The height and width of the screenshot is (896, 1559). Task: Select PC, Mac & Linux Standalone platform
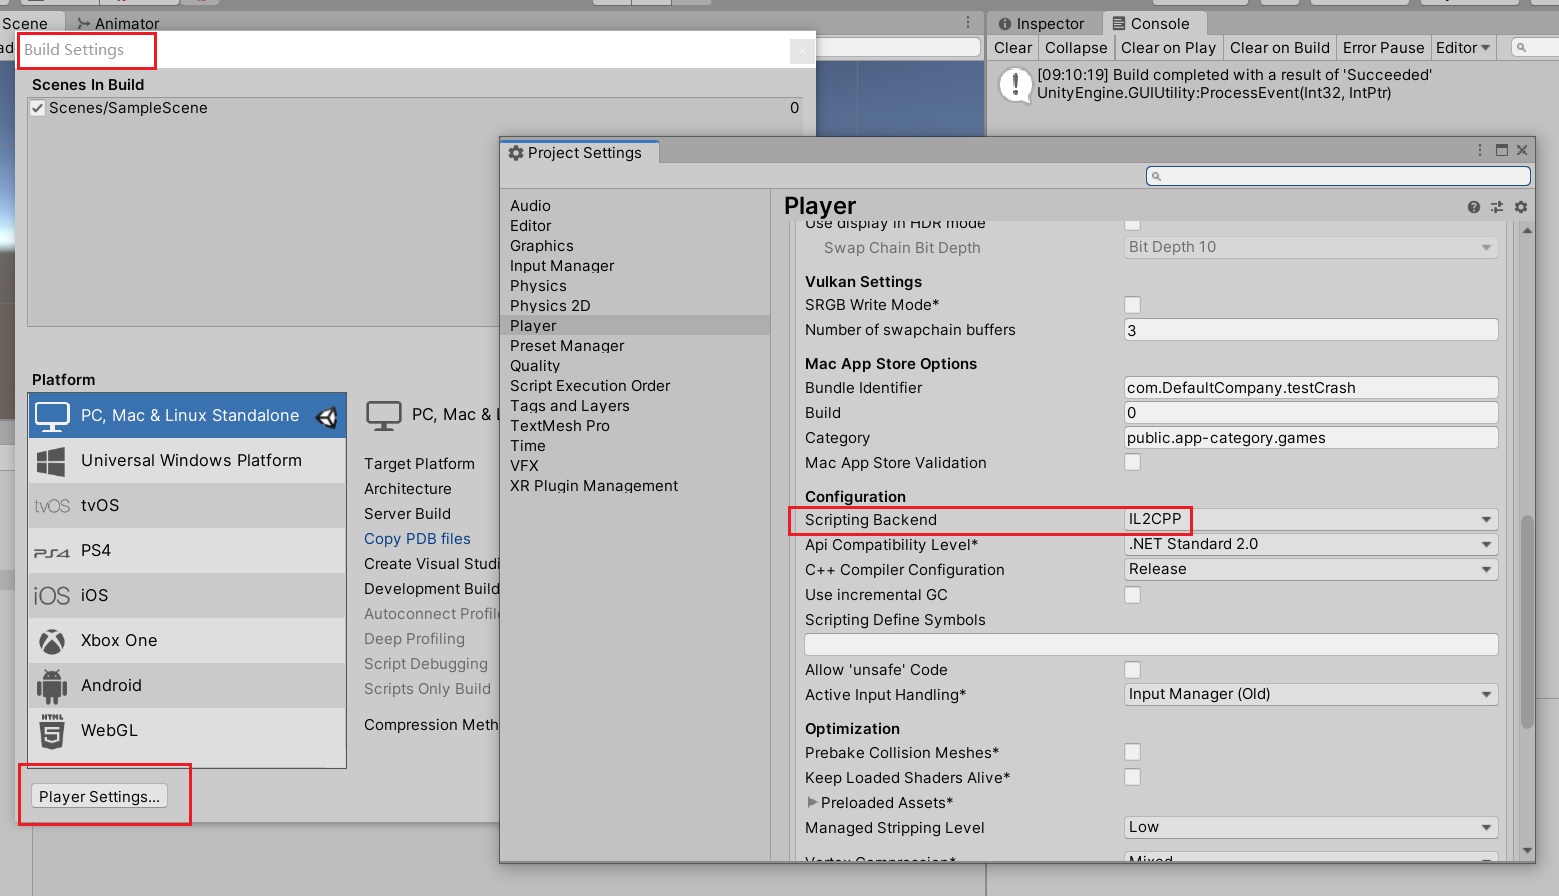click(187, 416)
